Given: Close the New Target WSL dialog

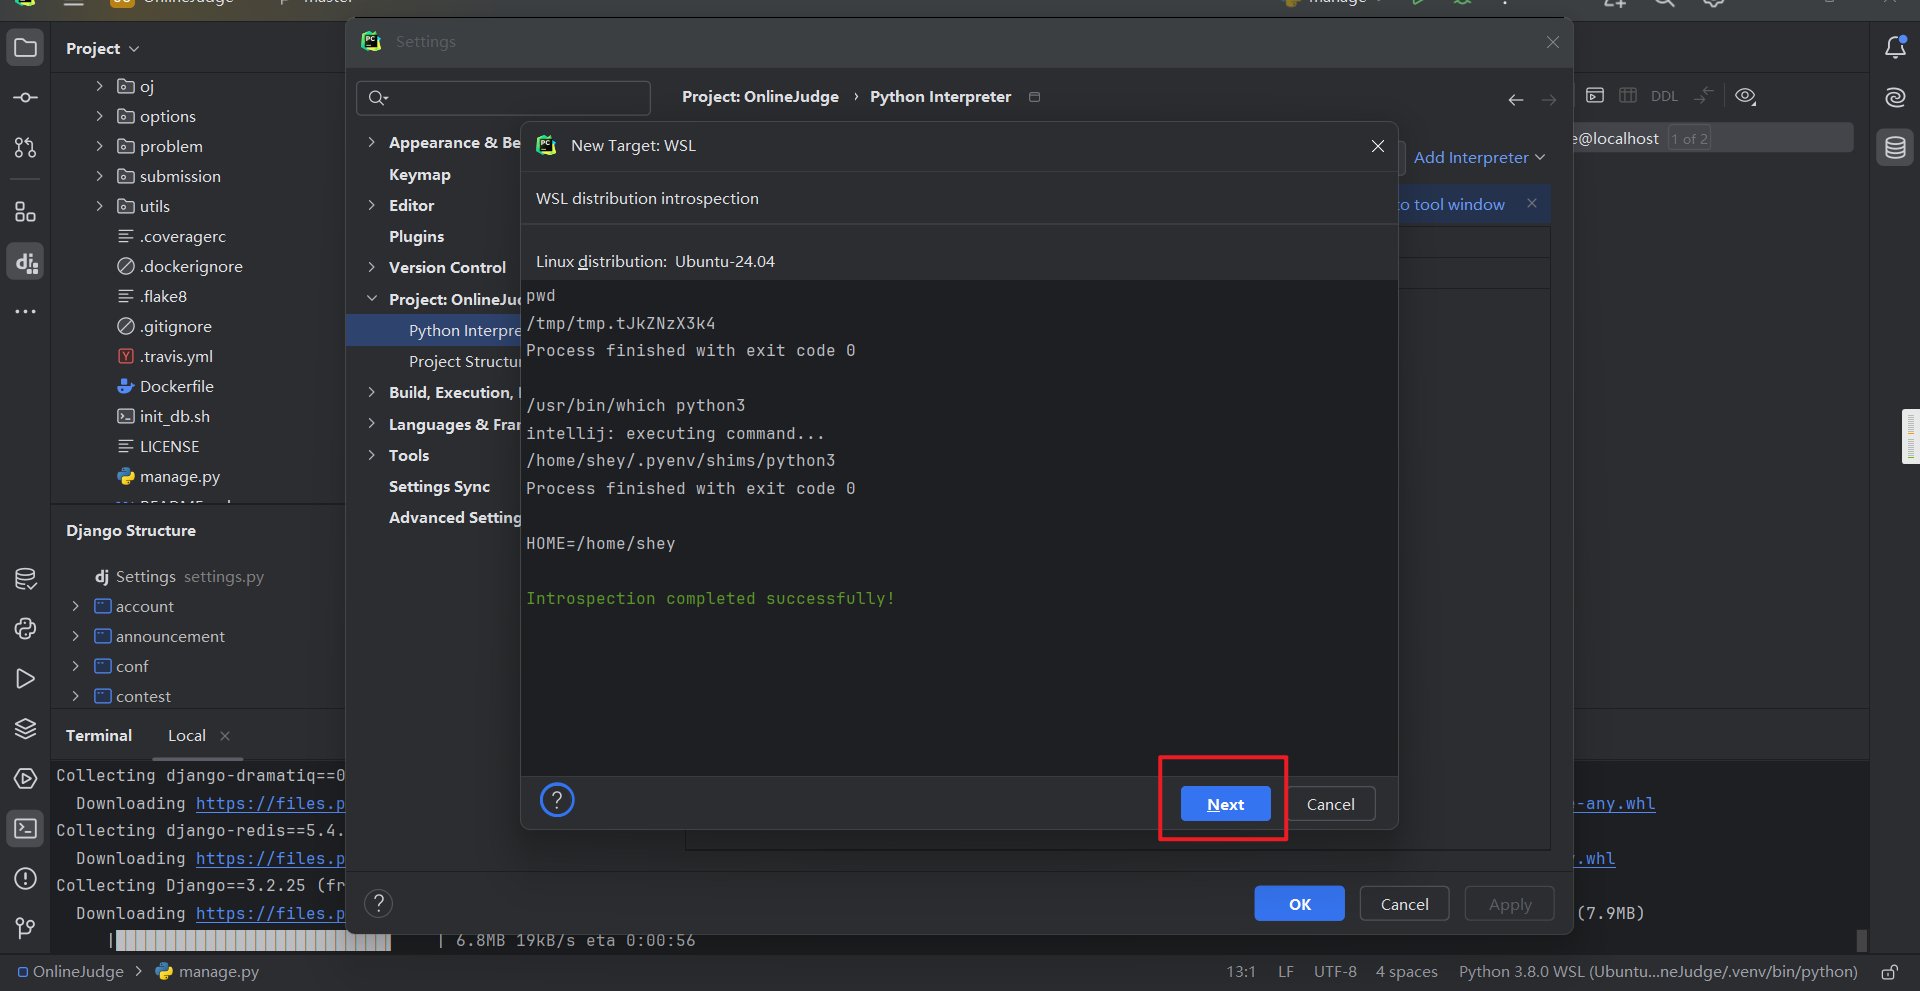Looking at the screenshot, I should pos(1378,146).
